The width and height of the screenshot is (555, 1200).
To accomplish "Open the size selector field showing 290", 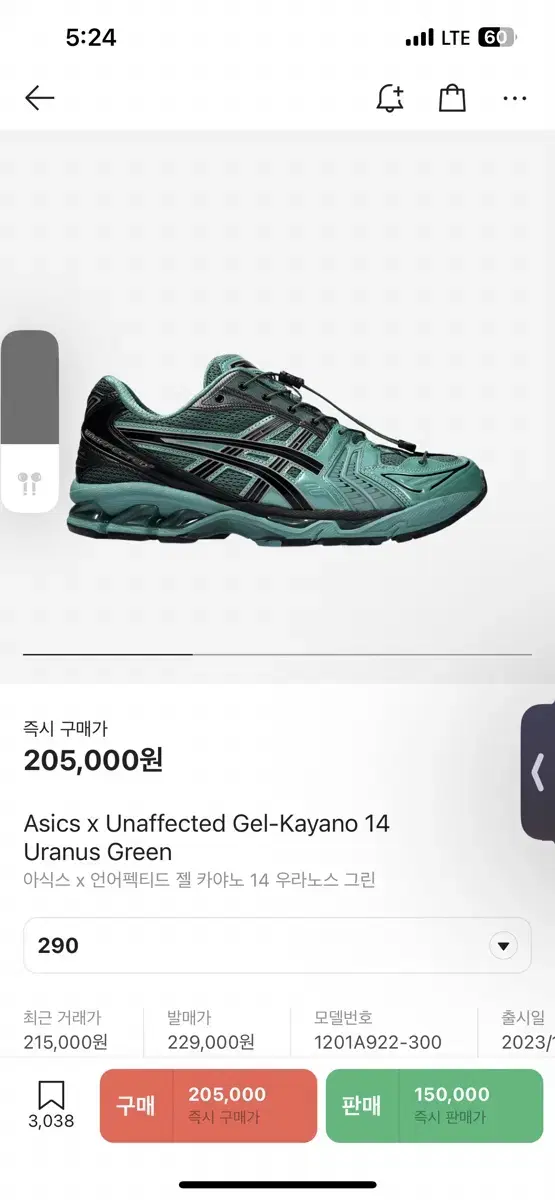I will (277, 946).
